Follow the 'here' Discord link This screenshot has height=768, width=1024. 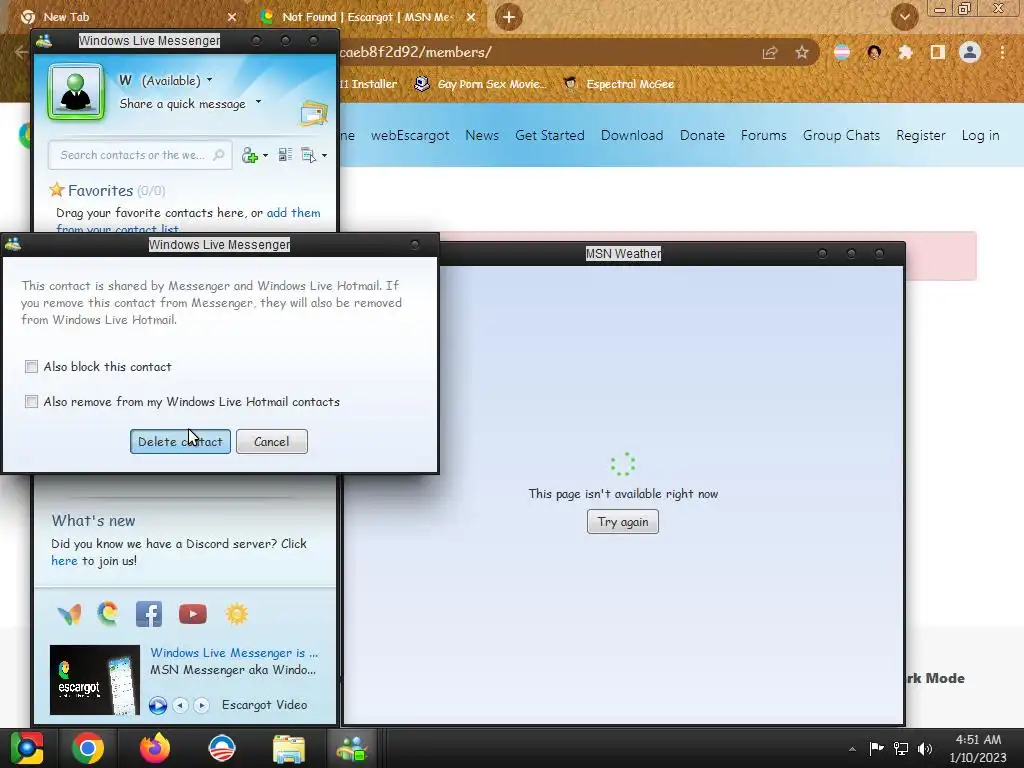click(x=64, y=560)
